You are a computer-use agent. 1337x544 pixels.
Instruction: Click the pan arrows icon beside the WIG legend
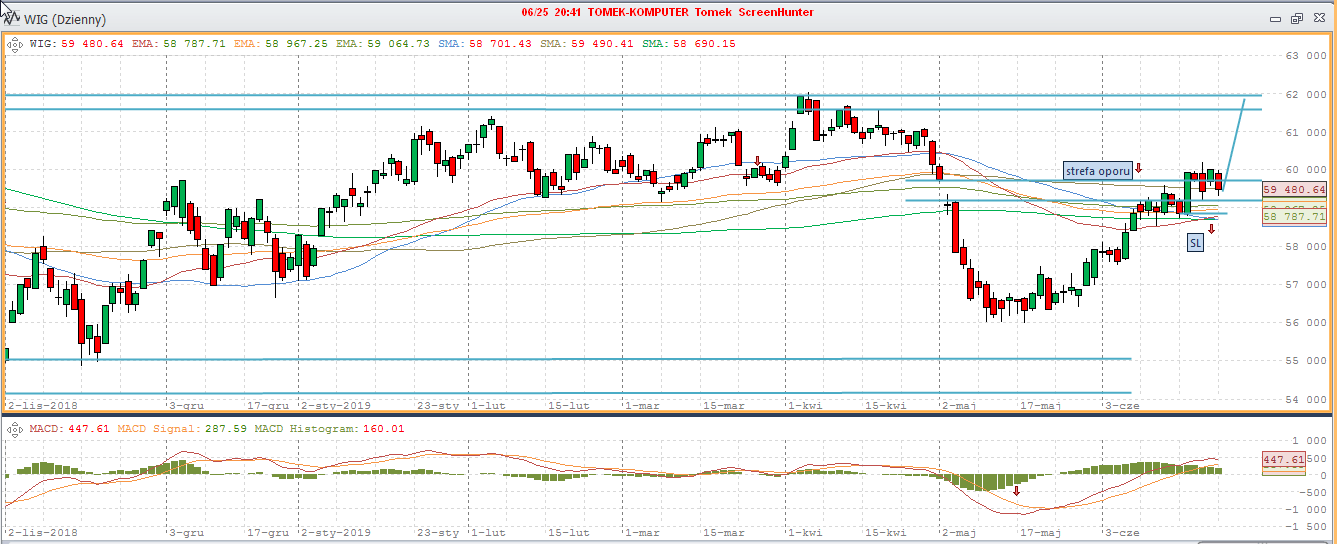pos(15,44)
